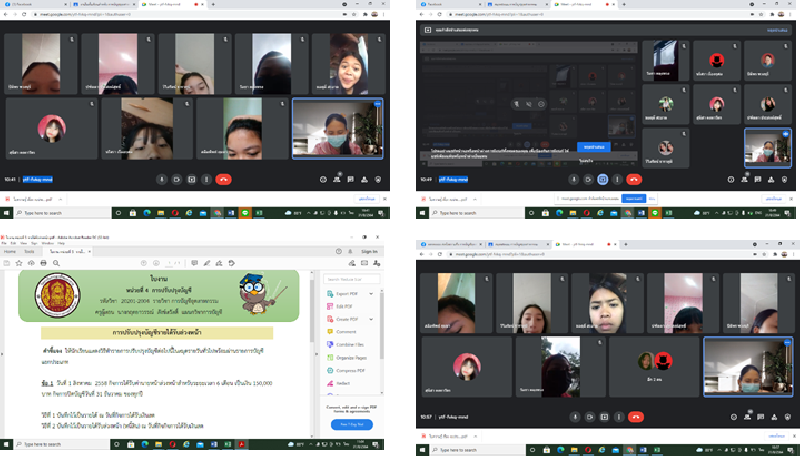Click red hang-up button in top-left Meet
This screenshot has height=456, width=800.
point(222,179)
